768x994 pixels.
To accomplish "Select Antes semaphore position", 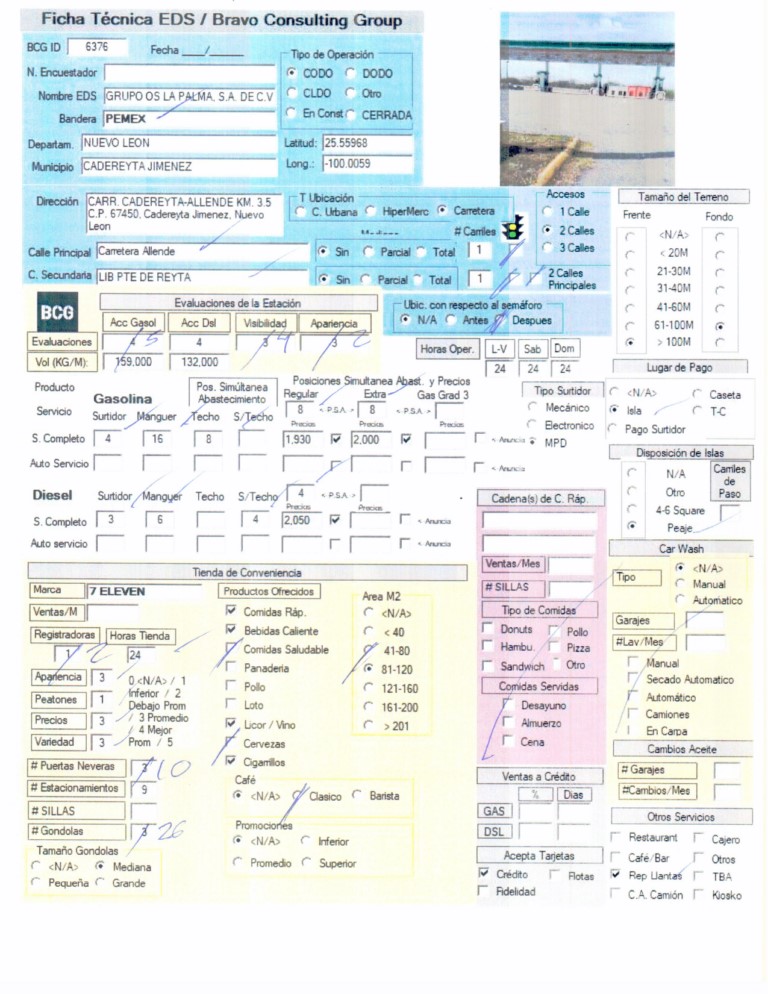I will 451,320.
